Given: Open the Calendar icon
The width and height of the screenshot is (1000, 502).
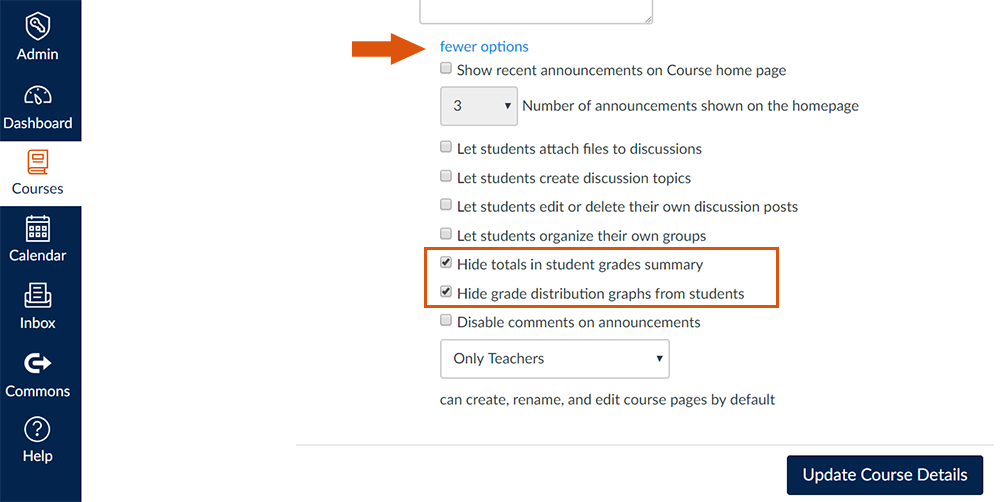Looking at the screenshot, I should (38, 229).
